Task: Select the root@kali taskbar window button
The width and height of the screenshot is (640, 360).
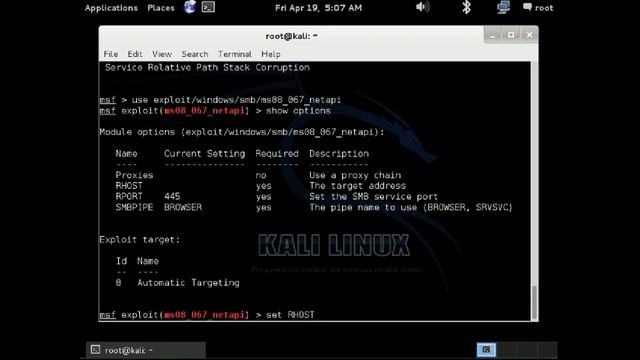Action: pyautogui.click(x=146, y=350)
